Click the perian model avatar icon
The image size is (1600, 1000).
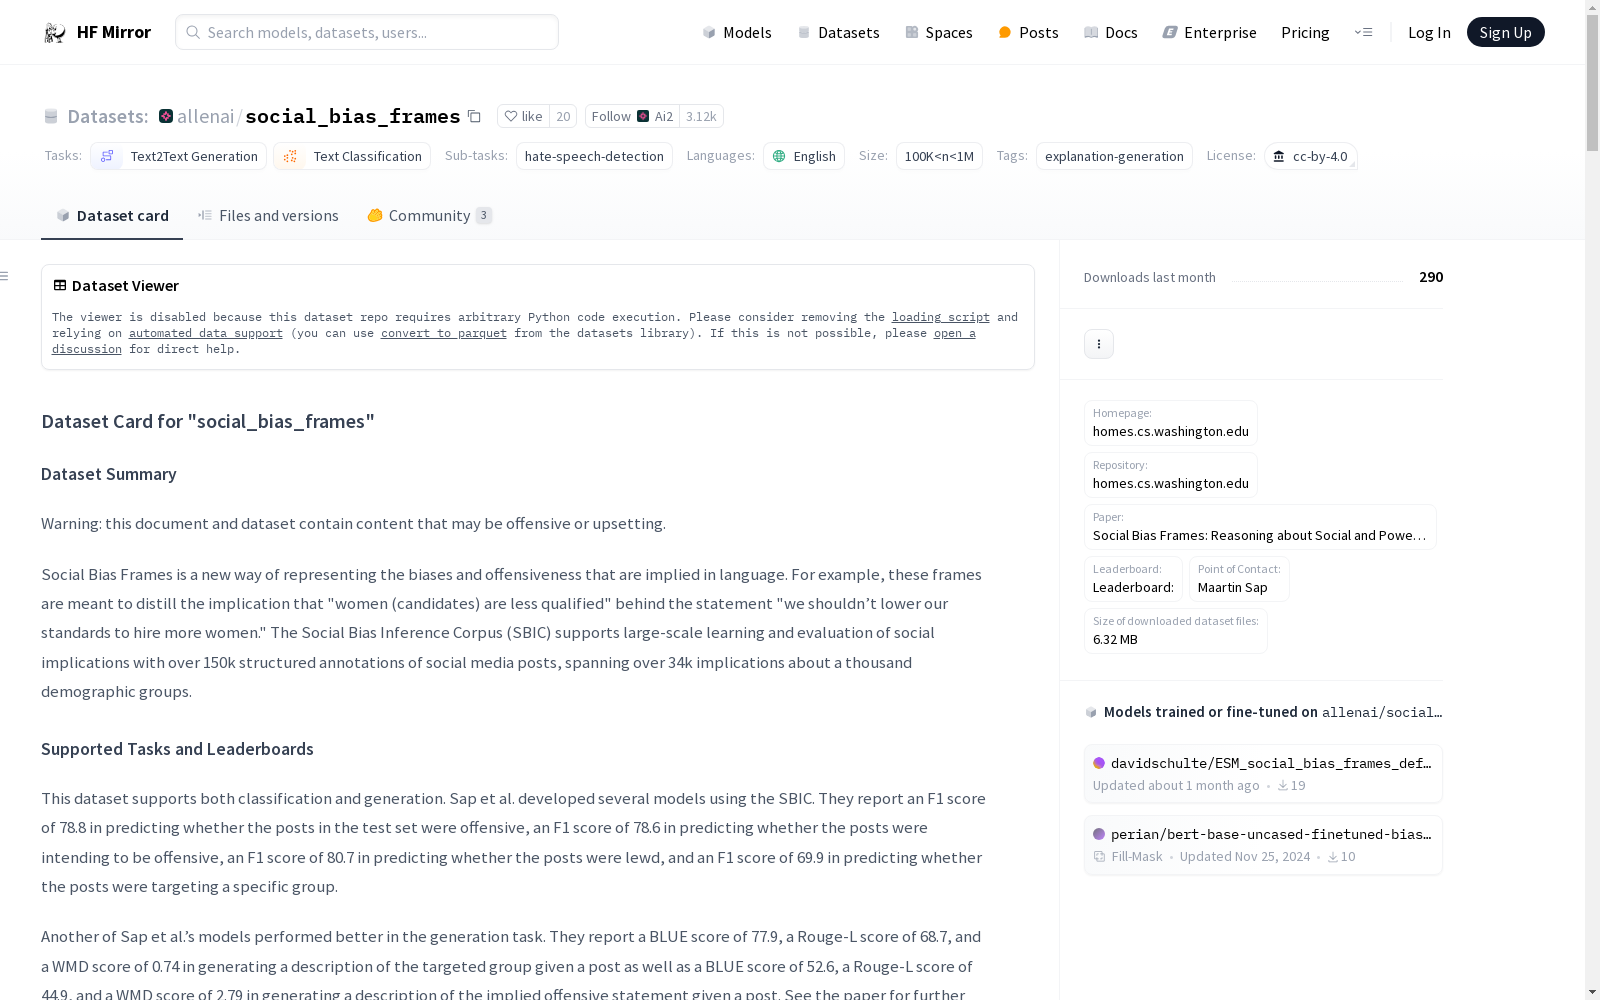1099,834
